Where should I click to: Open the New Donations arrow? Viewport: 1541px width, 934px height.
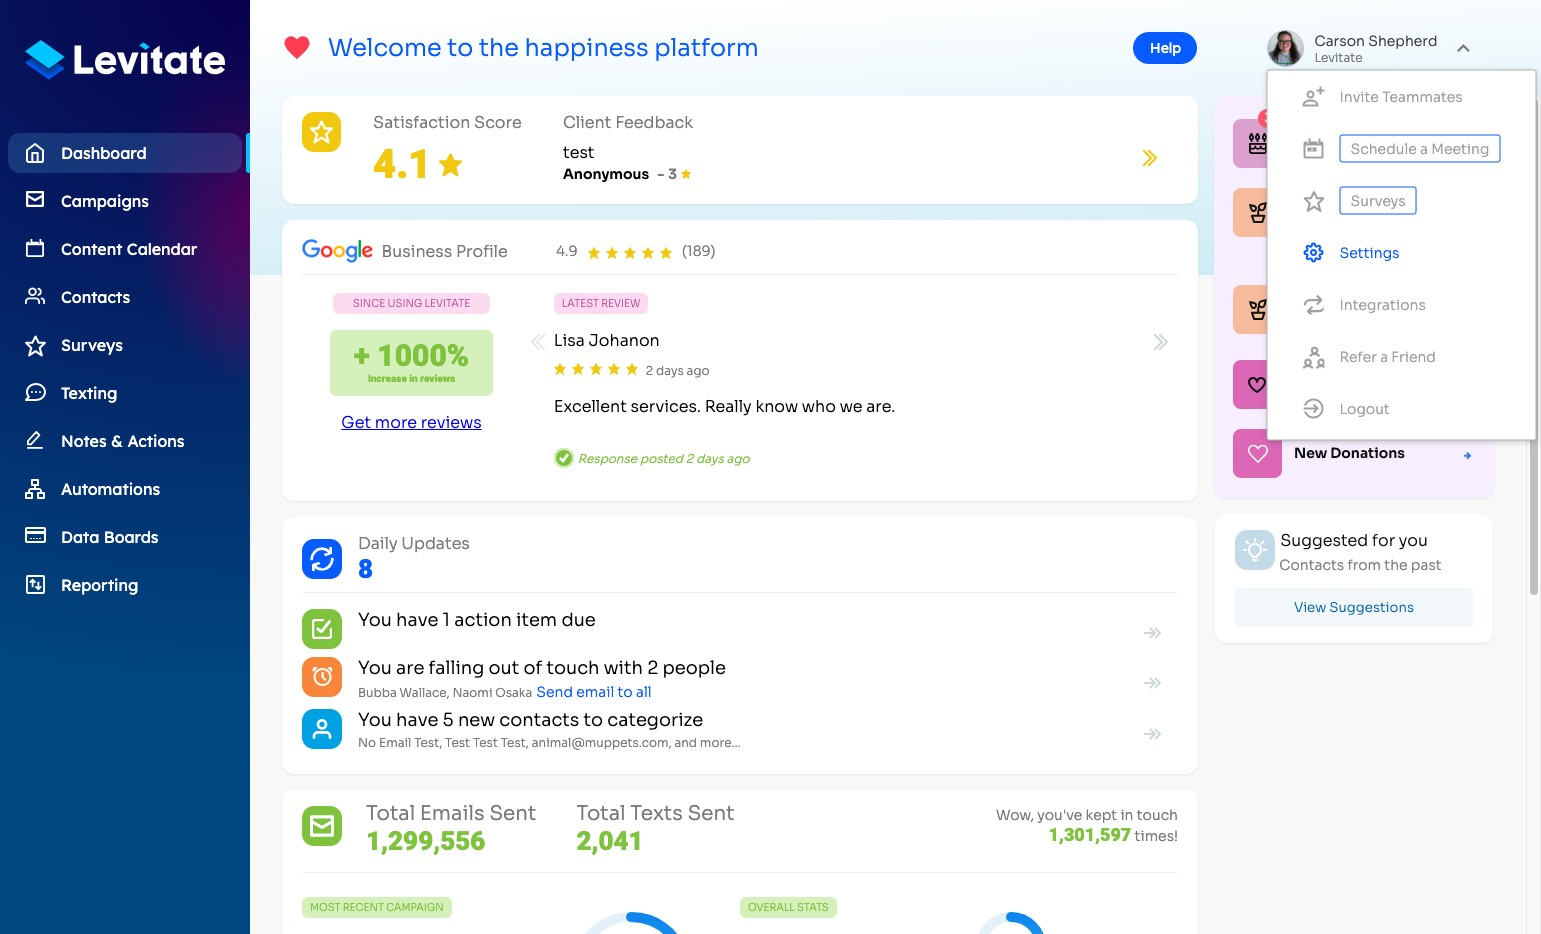[1467, 455]
